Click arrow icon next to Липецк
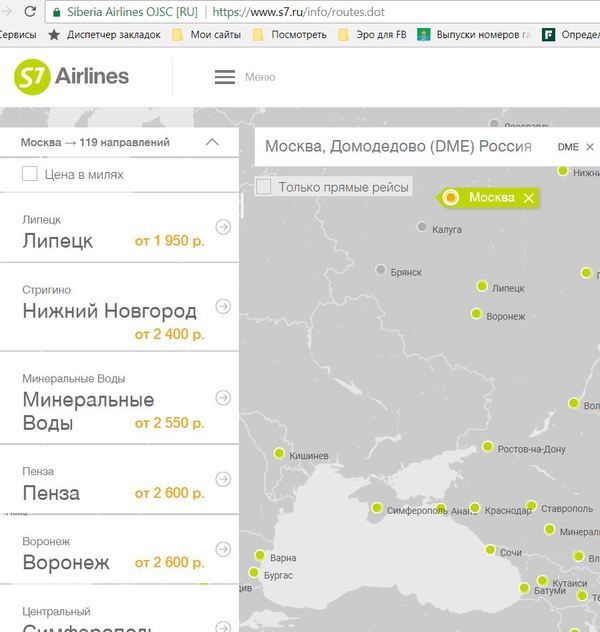Screen dimensions: 600x632 [x=223, y=227]
